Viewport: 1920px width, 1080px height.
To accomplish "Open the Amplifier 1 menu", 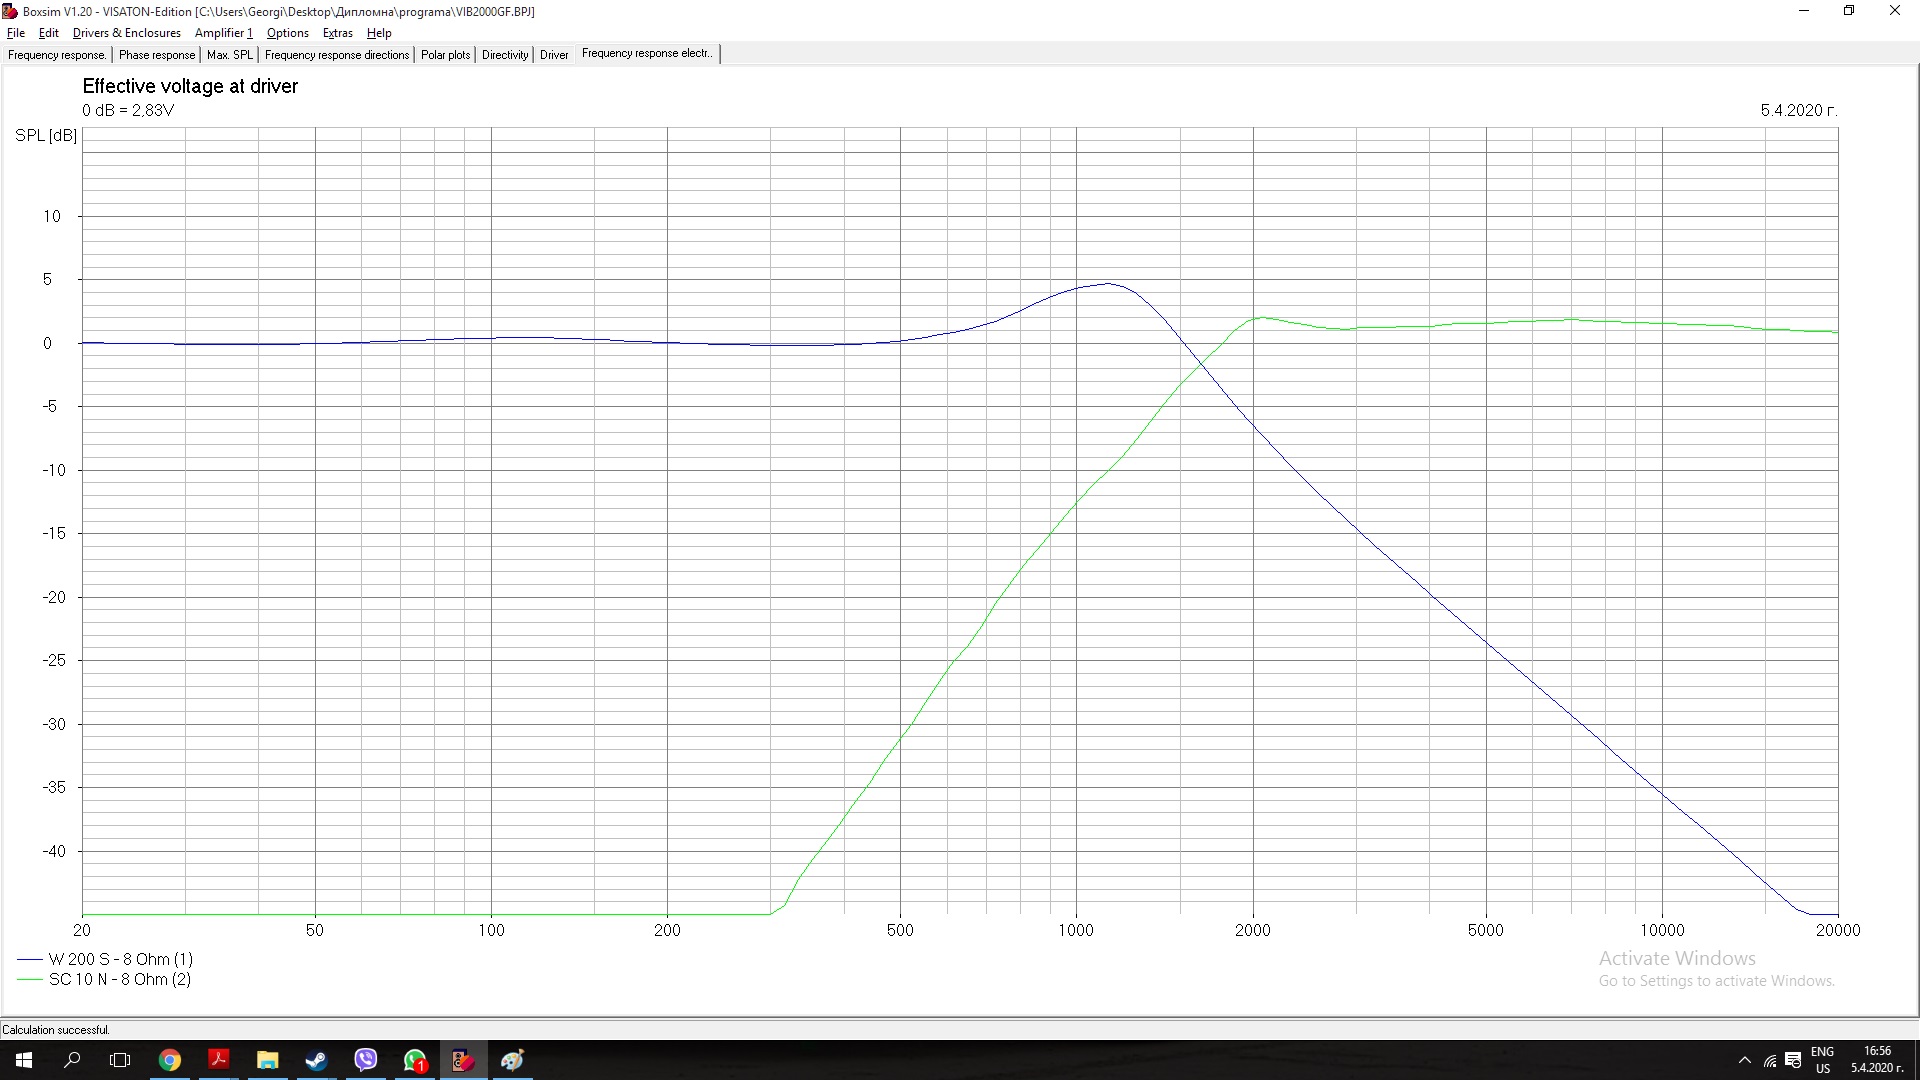I will pyautogui.click(x=223, y=33).
